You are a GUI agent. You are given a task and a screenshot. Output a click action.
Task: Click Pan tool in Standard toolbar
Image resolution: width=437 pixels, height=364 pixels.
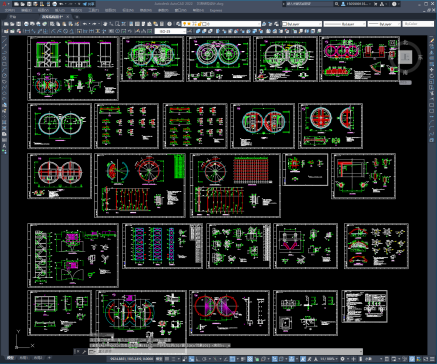point(105,24)
